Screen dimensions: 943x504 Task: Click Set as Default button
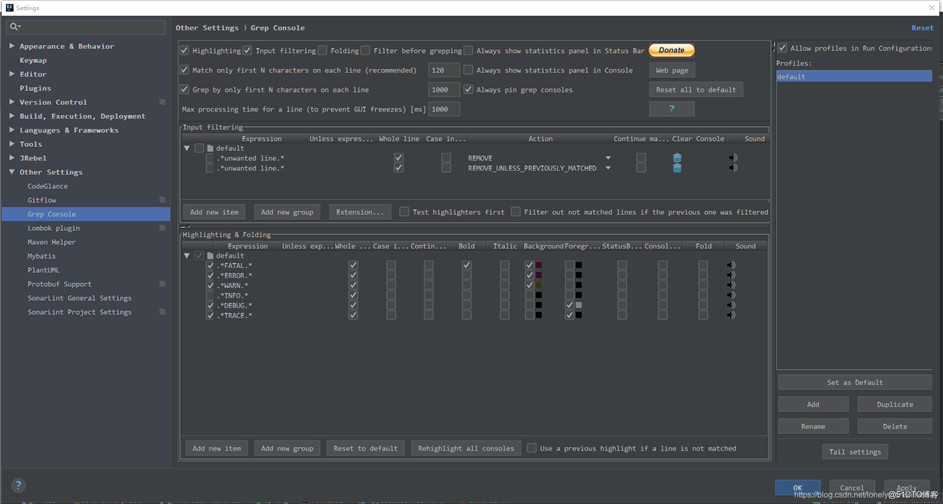click(855, 382)
